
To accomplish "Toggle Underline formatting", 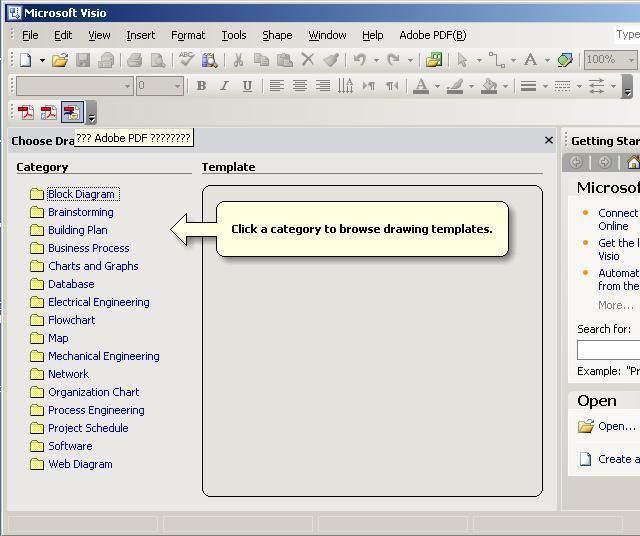I will coord(247,86).
